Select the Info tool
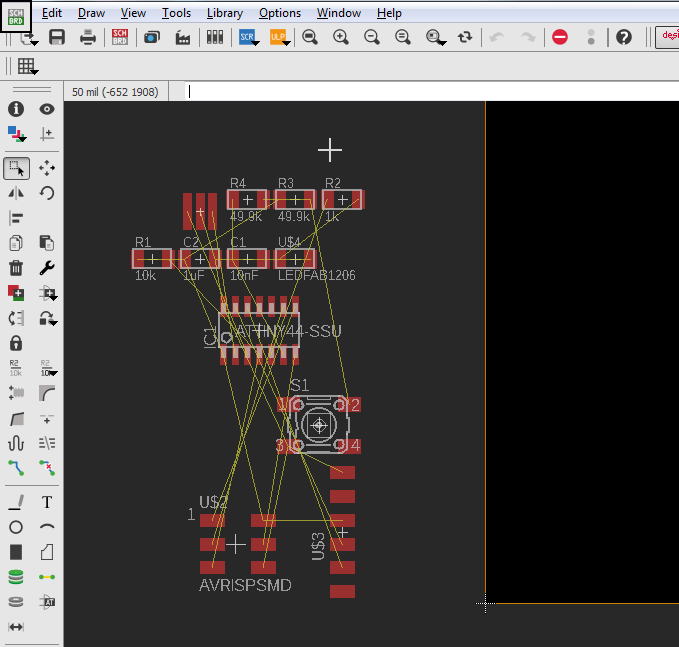 [16, 109]
